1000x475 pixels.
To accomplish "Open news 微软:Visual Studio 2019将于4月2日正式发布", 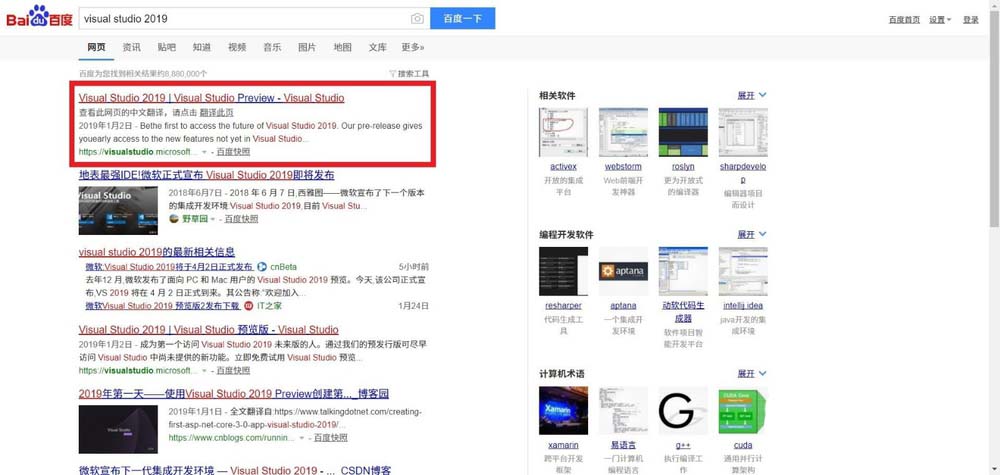I will coord(169,267).
